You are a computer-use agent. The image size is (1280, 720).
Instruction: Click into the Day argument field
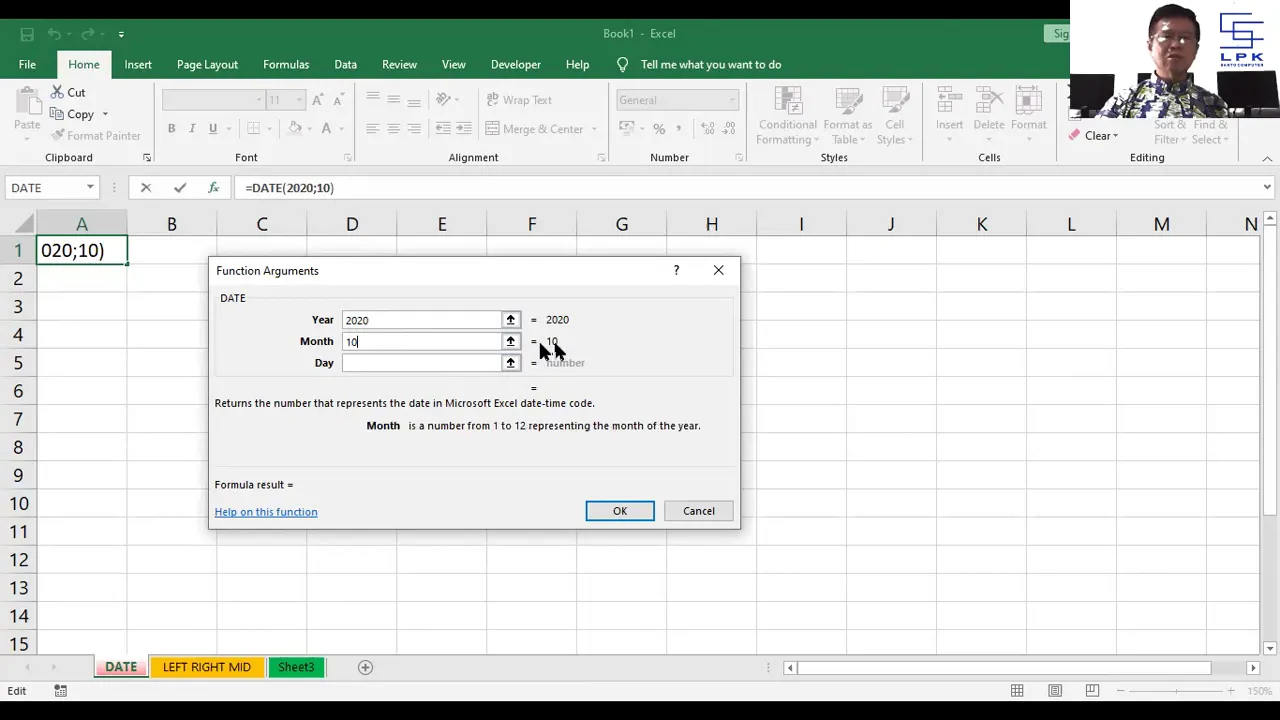(x=421, y=363)
